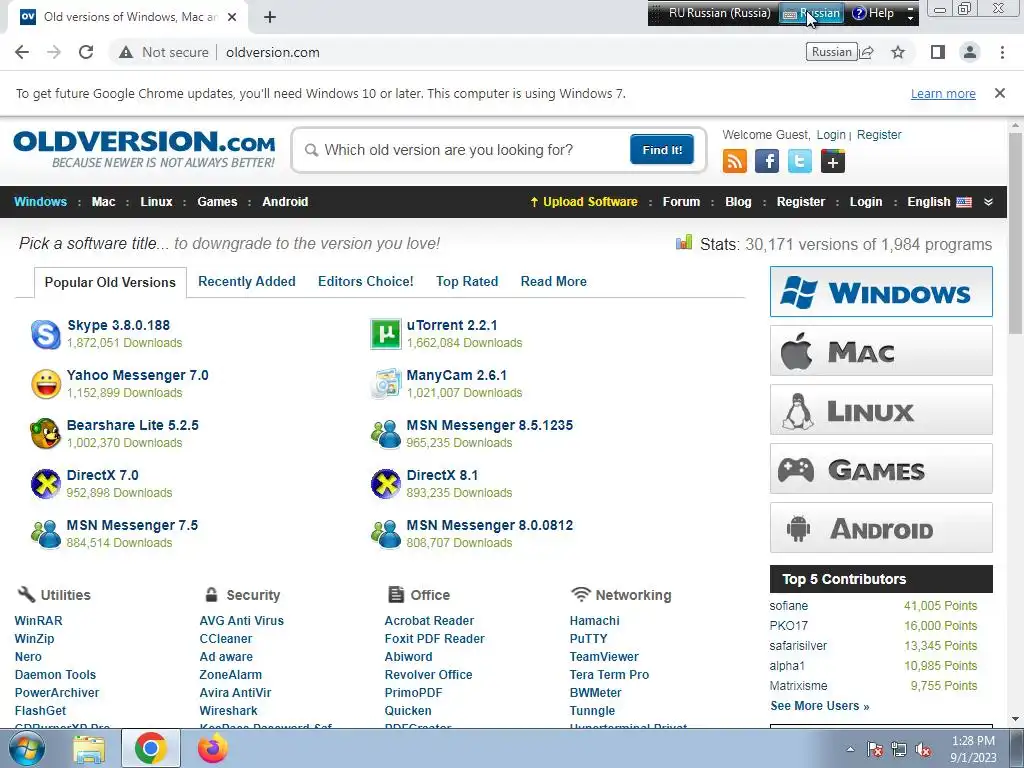Click the Learn more link
Viewport: 1024px width, 768px height.
(943, 93)
